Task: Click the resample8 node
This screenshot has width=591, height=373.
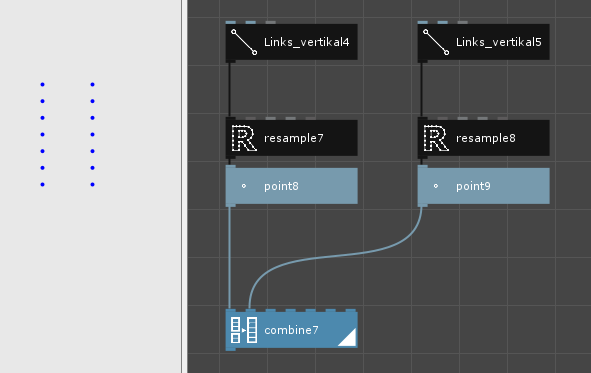Action: (483, 138)
